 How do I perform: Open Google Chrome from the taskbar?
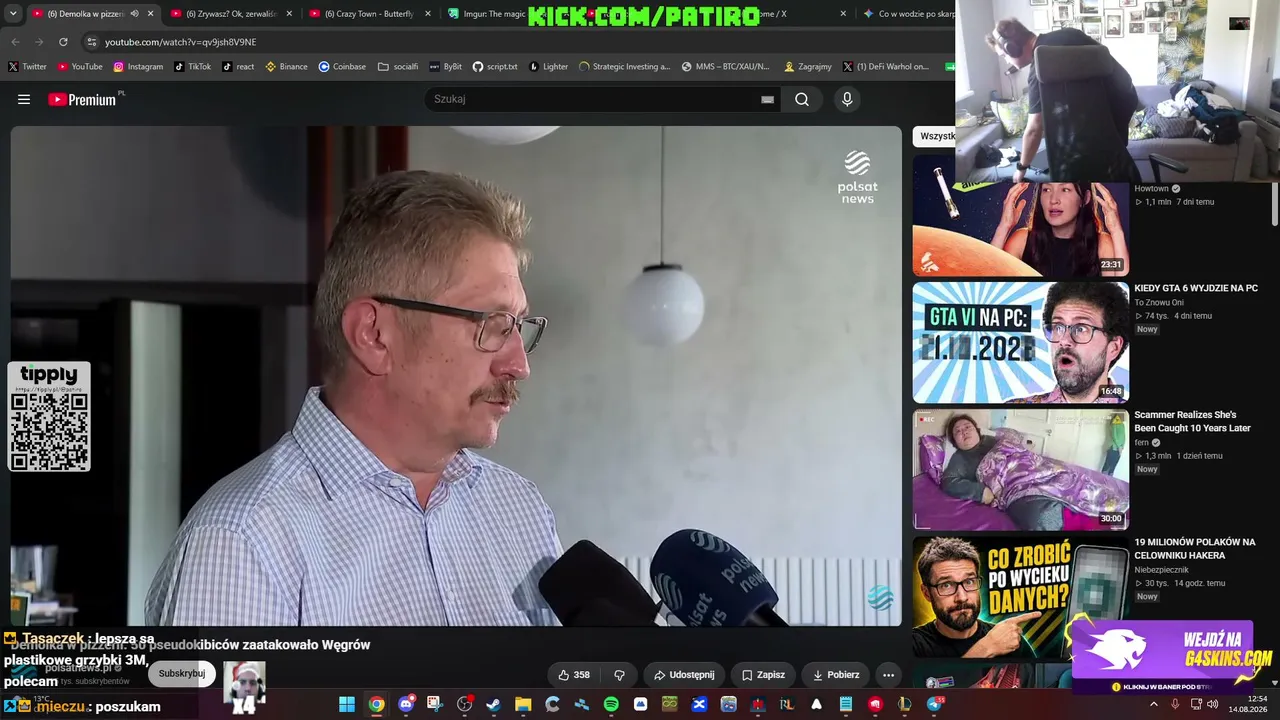click(376, 704)
